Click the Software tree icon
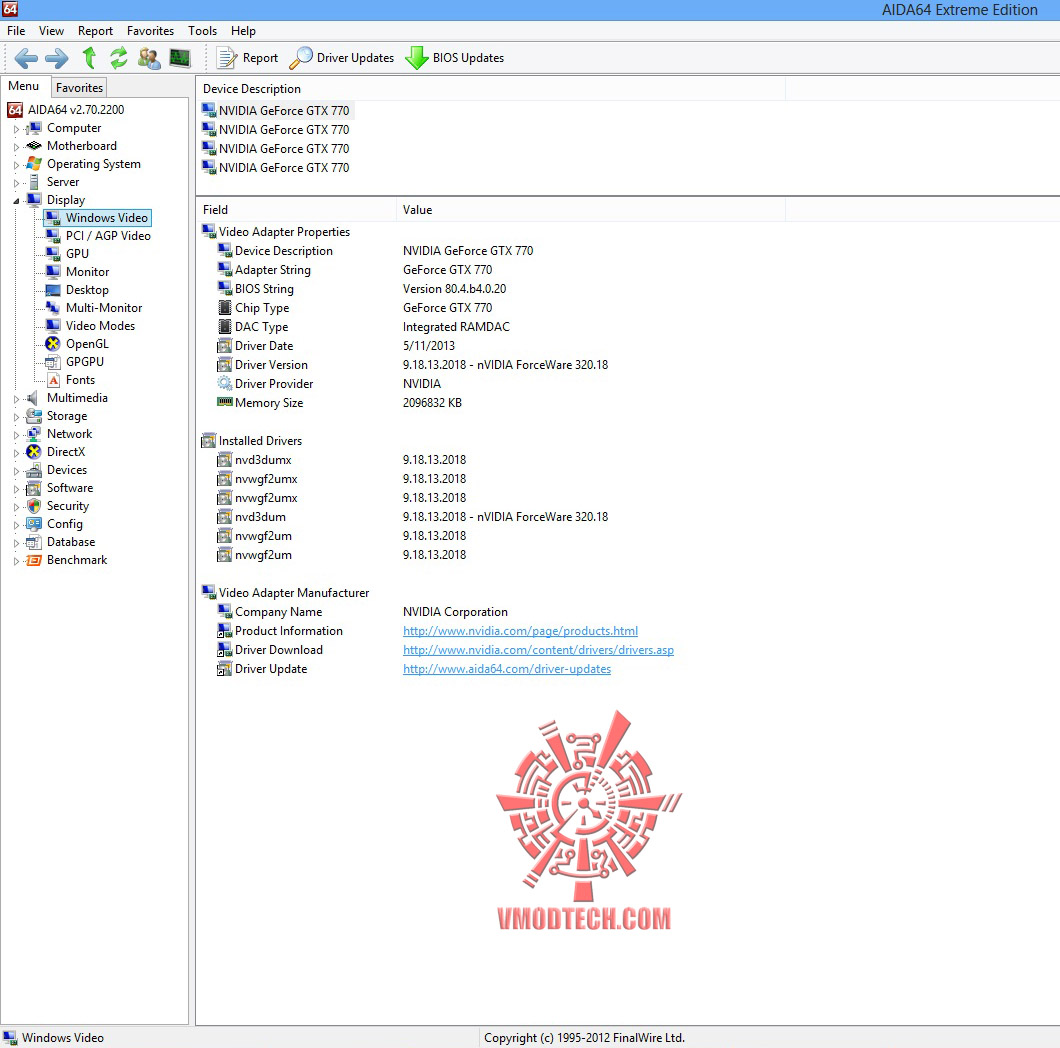This screenshot has width=1060, height=1048. tap(34, 488)
